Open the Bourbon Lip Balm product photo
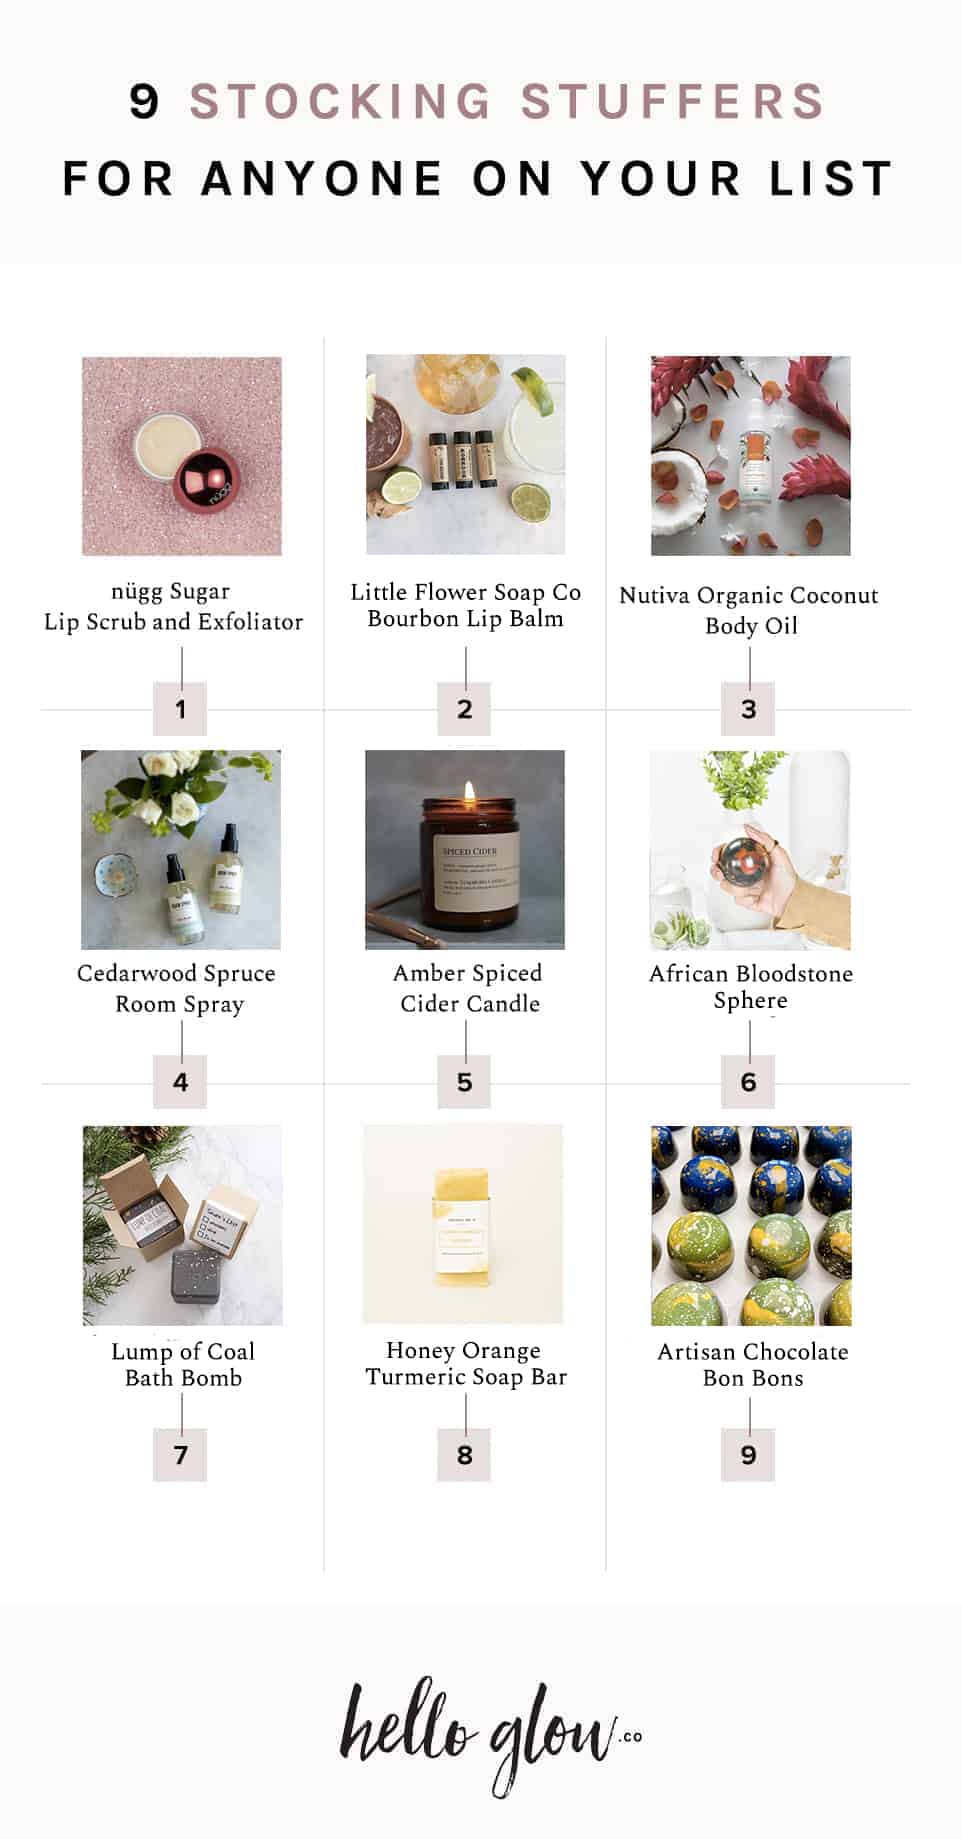962x1839 pixels. pos(465,455)
